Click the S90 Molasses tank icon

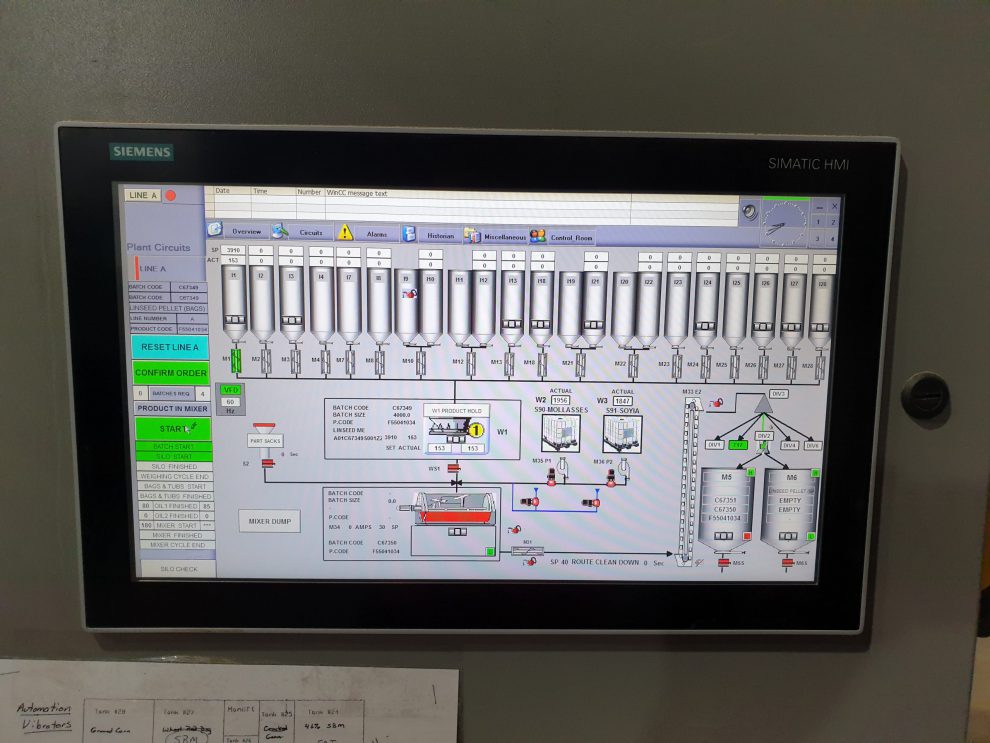pos(561,433)
